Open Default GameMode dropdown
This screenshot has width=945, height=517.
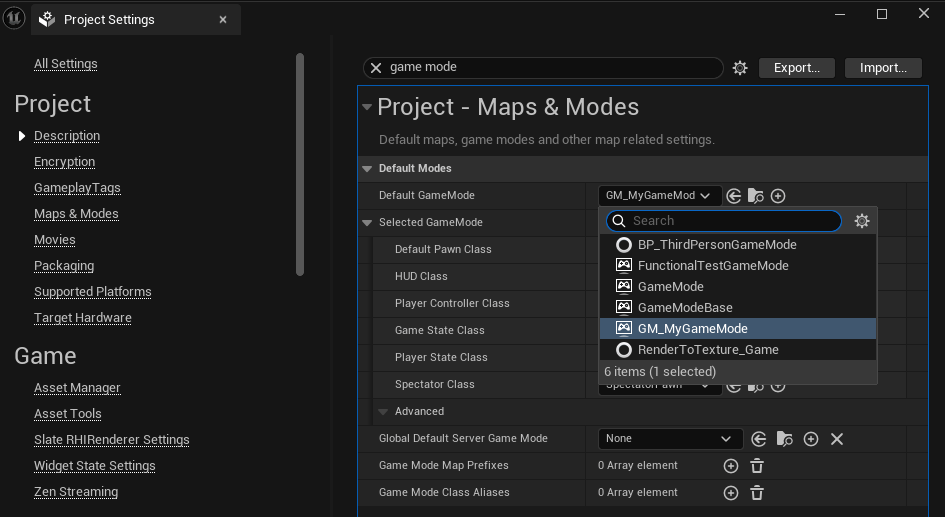tap(658, 196)
